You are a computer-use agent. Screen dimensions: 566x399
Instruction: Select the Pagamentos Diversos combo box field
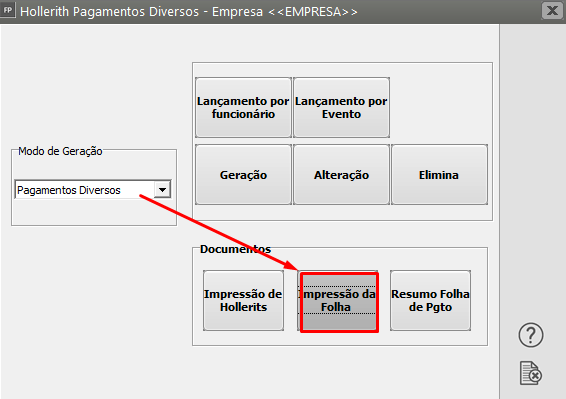[93, 190]
